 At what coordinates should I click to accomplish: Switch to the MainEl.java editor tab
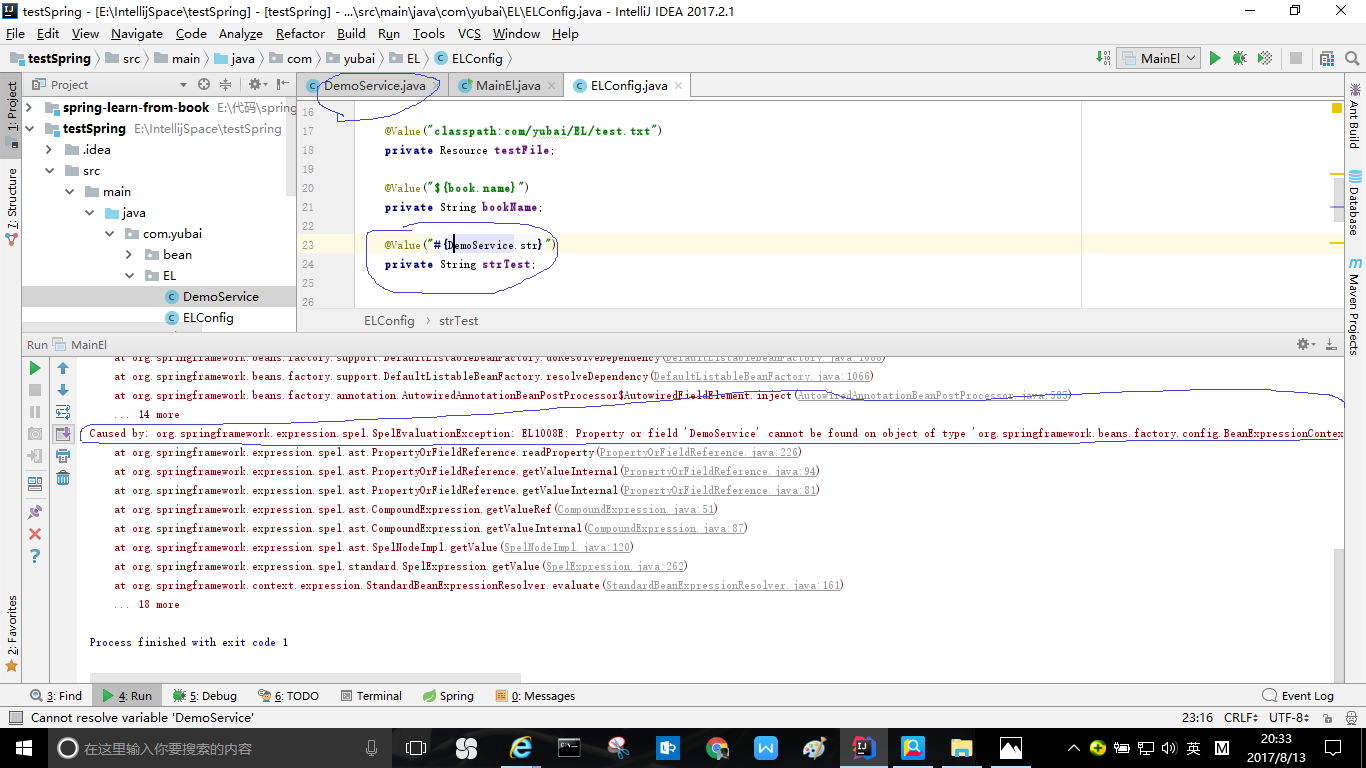coord(507,86)
